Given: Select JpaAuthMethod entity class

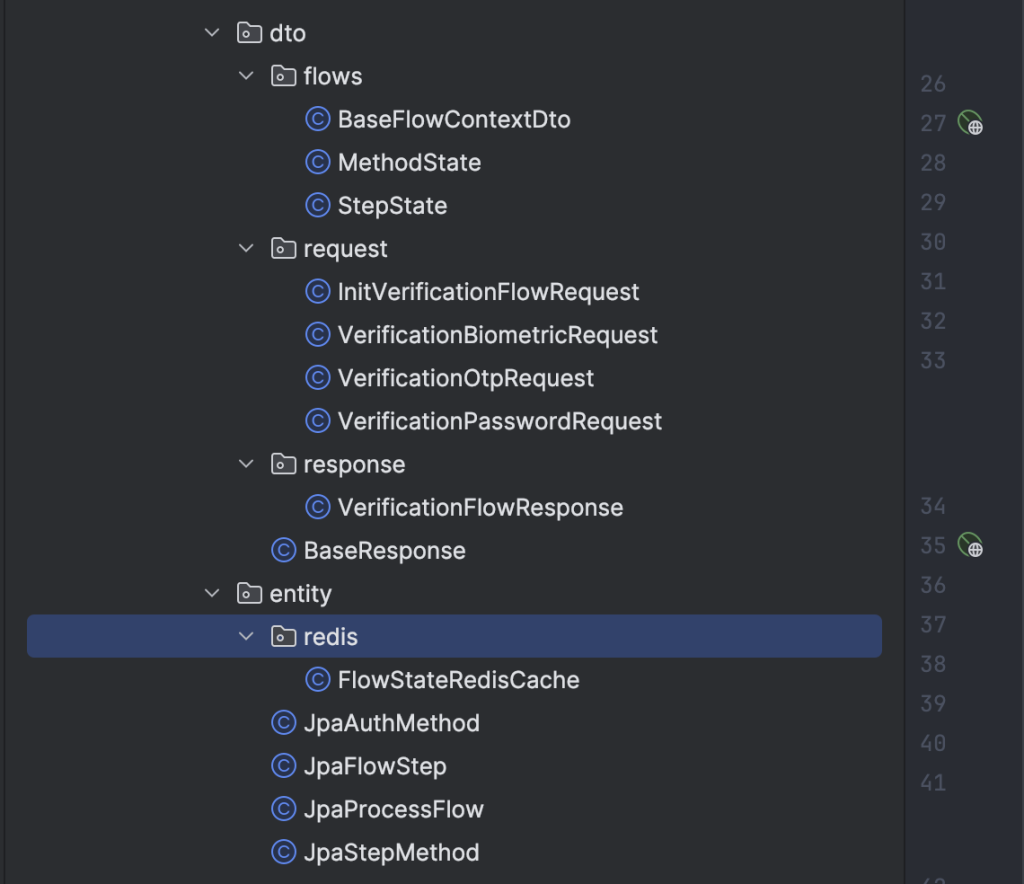Looking at the screenshot, I should tap(392, 723).
